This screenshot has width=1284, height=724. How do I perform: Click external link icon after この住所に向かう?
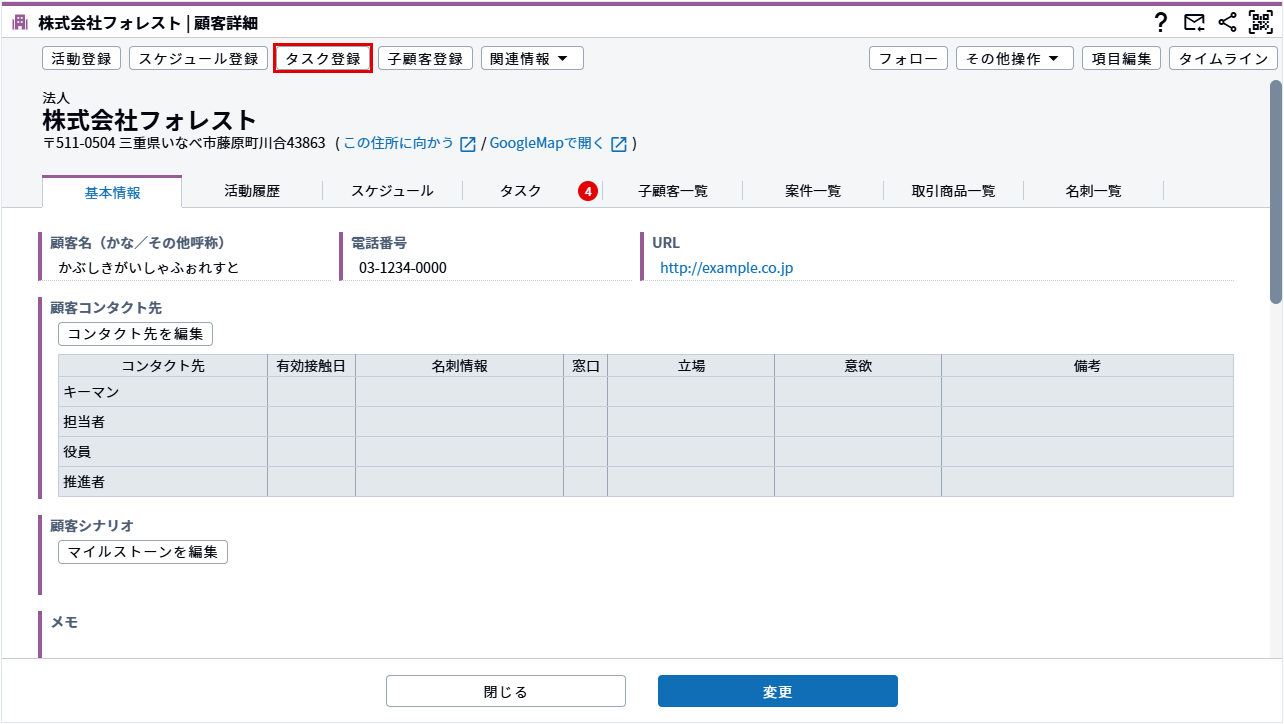point(467,144)
